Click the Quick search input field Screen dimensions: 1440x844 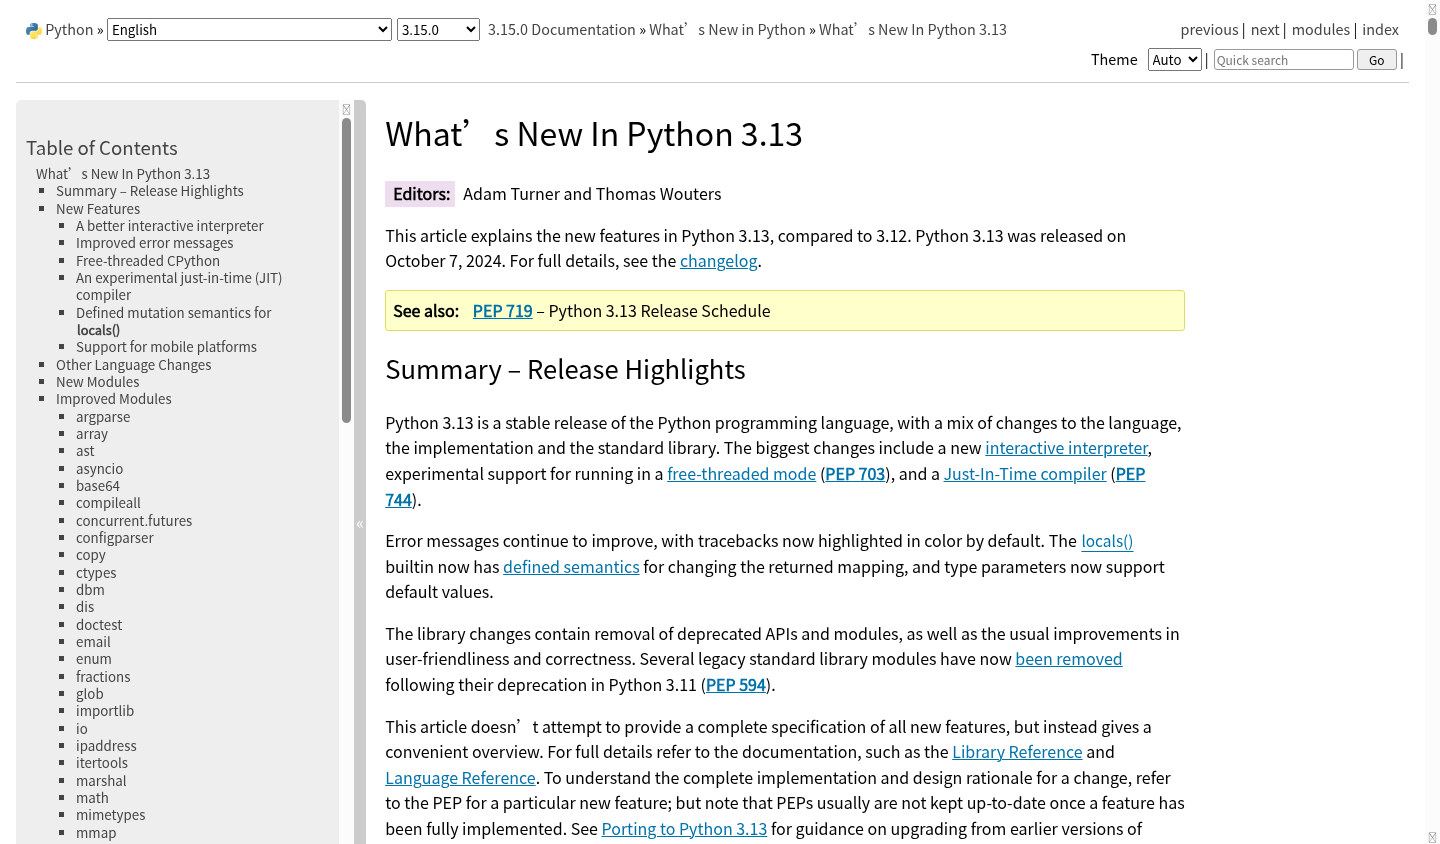1284,60
